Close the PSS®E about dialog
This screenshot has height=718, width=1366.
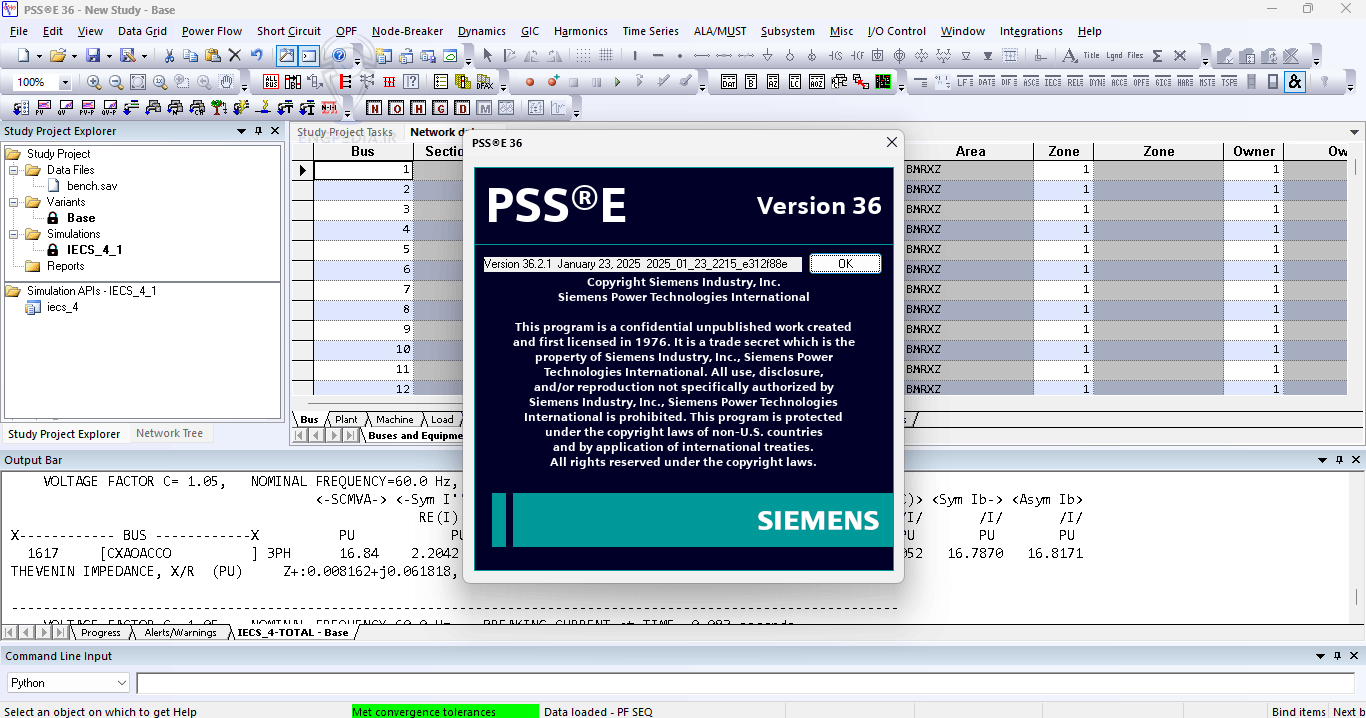(x=892, y=143)
